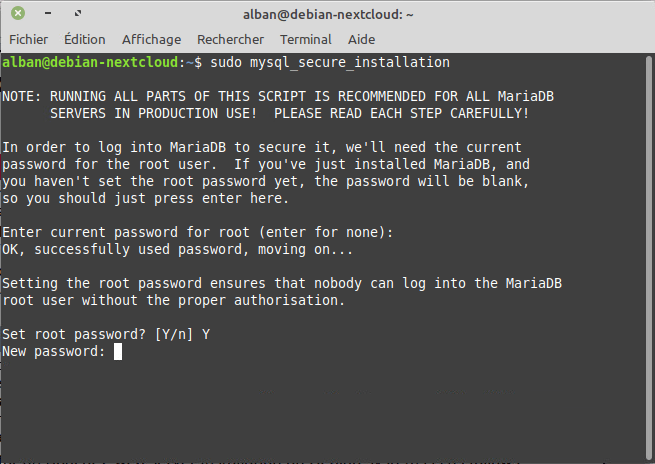Open the Affichage menu
Image resolution: width=655 pixels, height=464 pixels.
coord(152,39)
